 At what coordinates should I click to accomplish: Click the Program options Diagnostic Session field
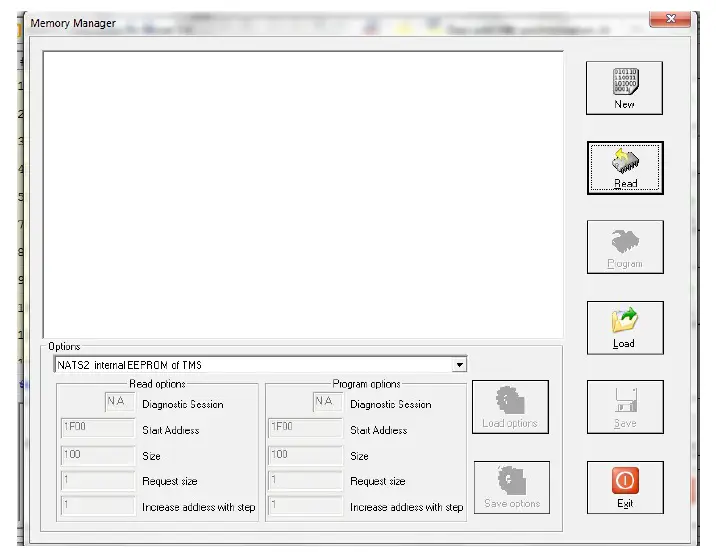(327, 402)
